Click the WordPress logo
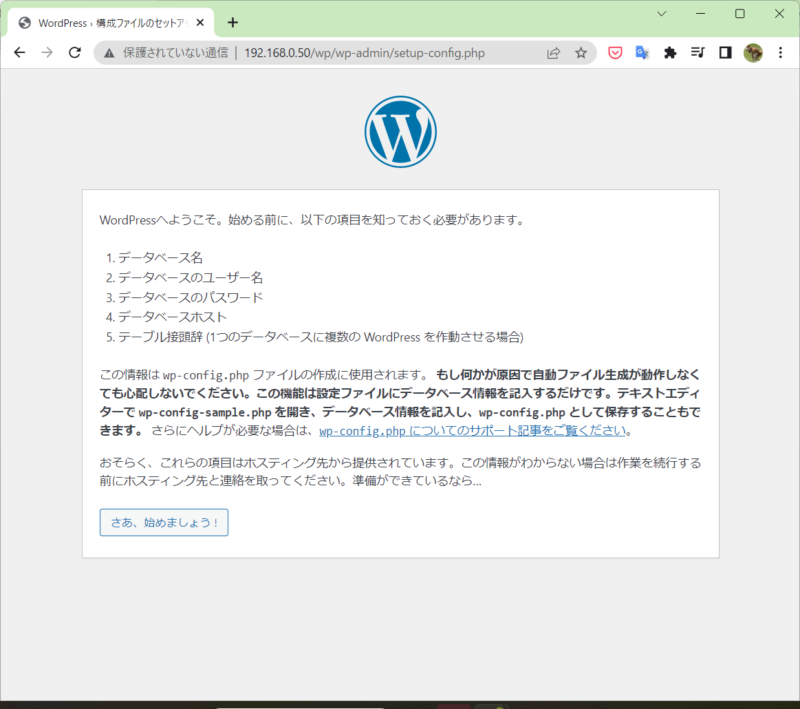 pos(401,132)
